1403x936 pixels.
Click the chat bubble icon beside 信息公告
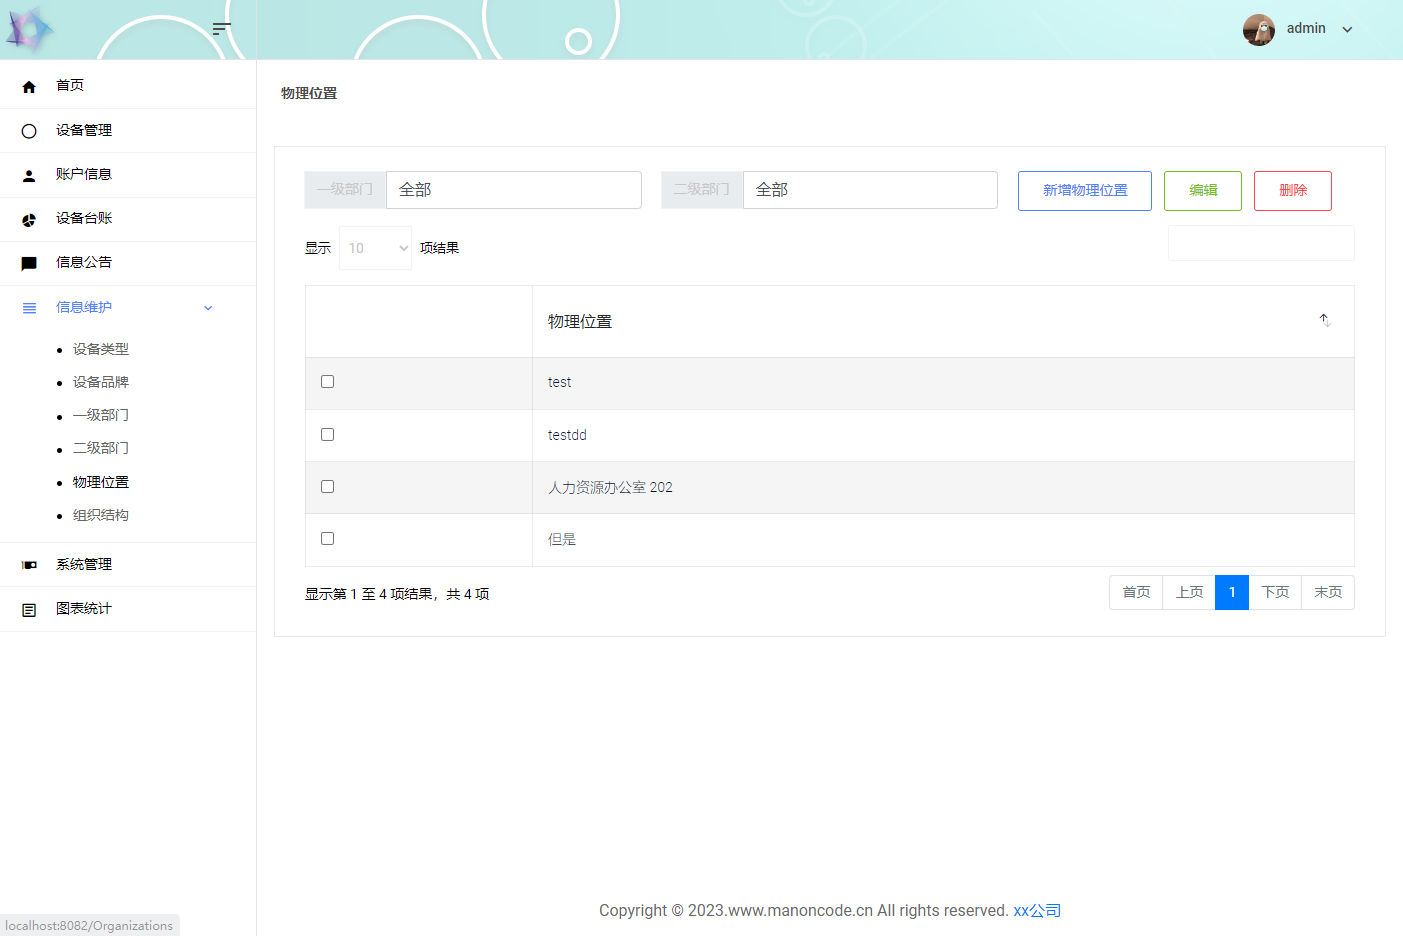pyautogui.click(x=29, y=264)
